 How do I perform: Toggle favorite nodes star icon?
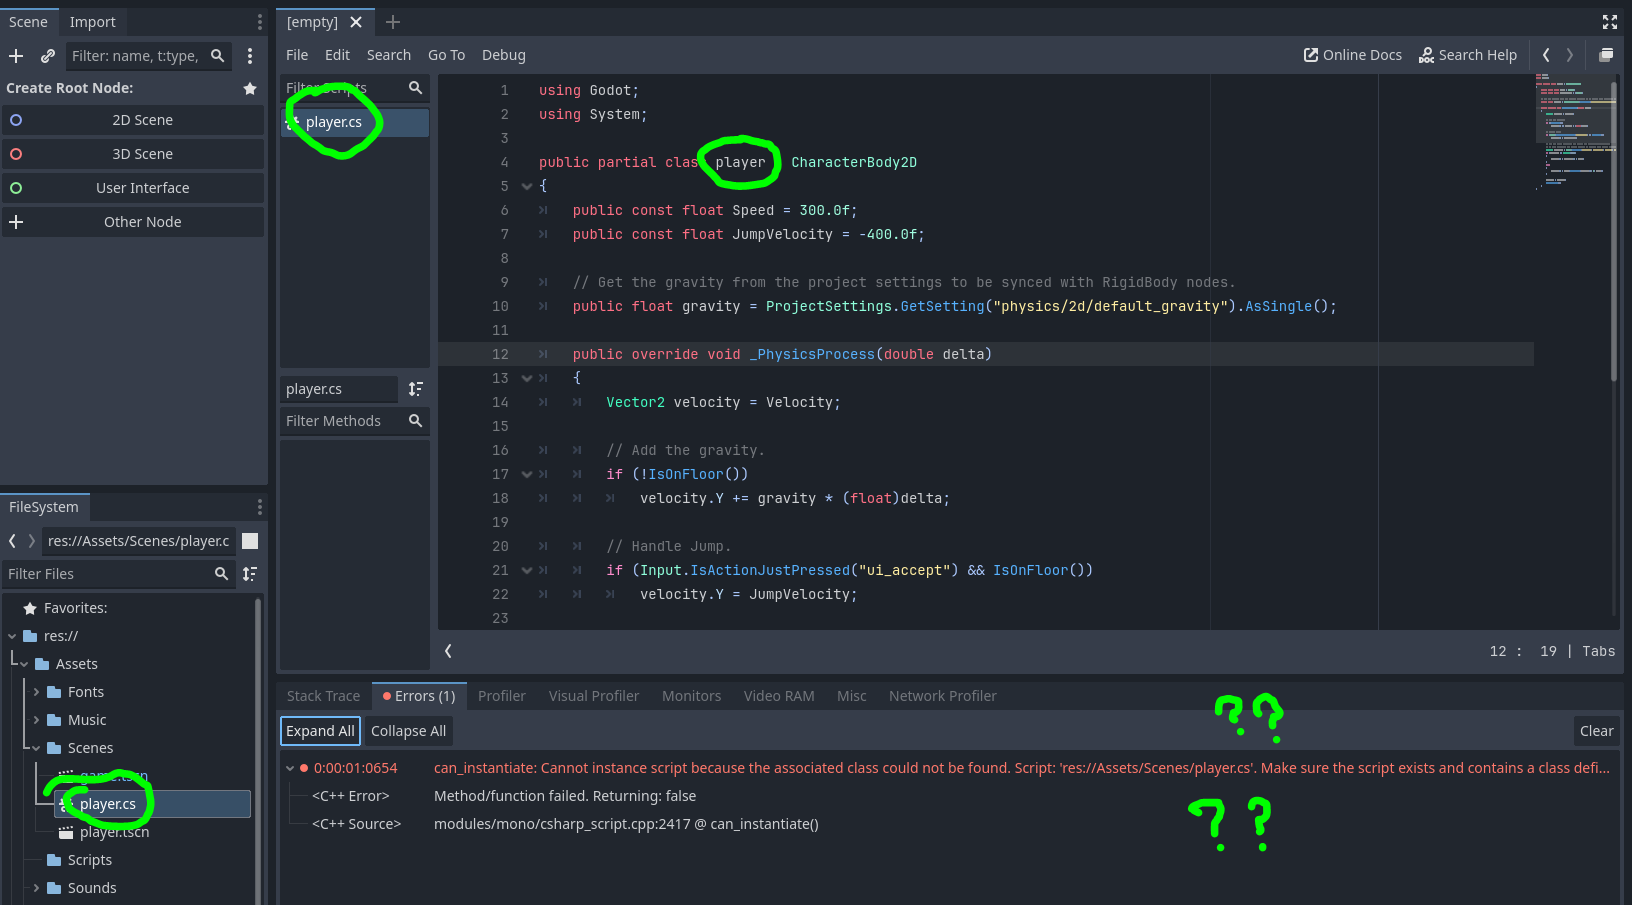[x=250, y=89]
